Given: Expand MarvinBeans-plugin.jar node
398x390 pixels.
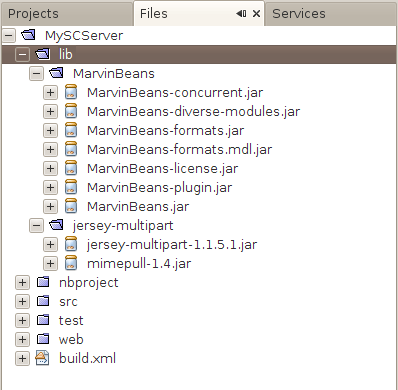Looking at the screenshot, I should click(50, 187).
